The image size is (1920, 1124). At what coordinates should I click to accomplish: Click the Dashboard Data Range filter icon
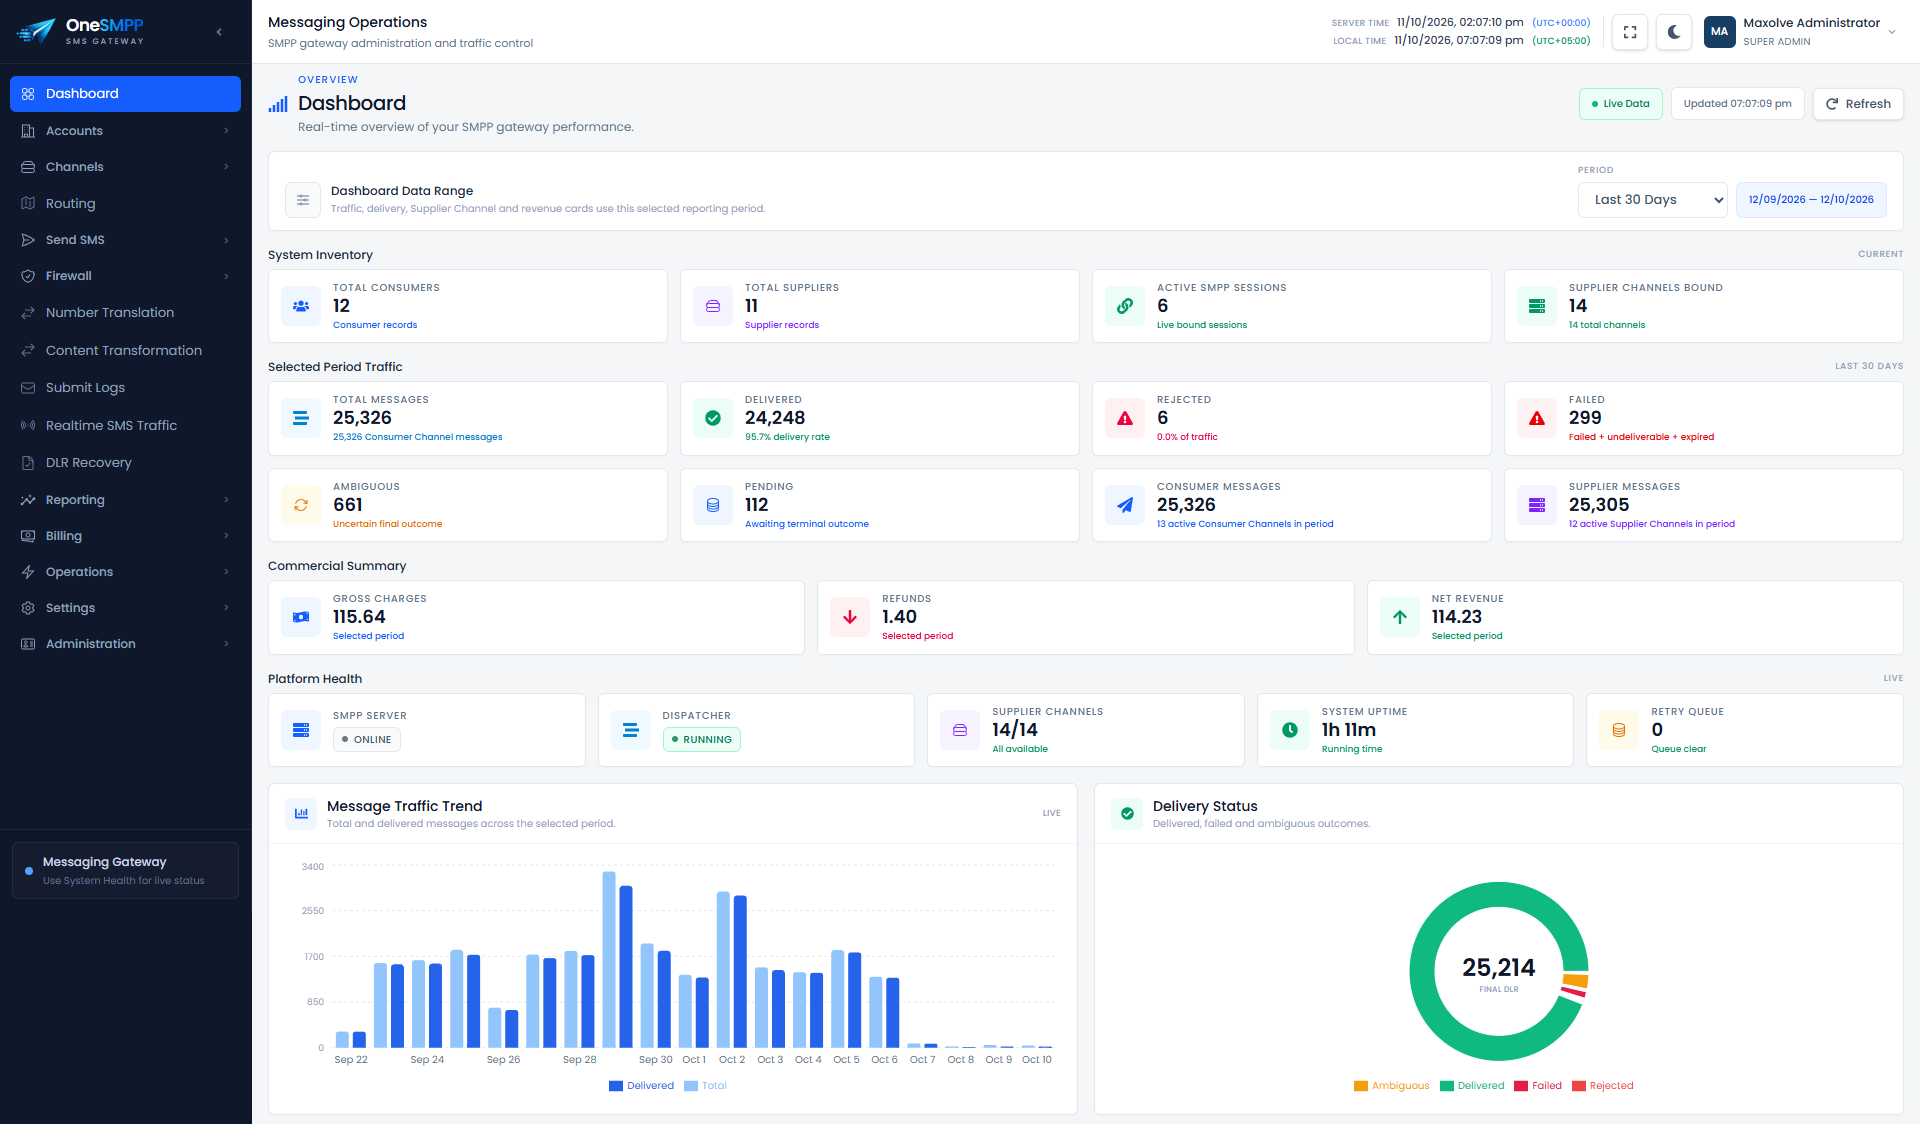tap(303, 200)
